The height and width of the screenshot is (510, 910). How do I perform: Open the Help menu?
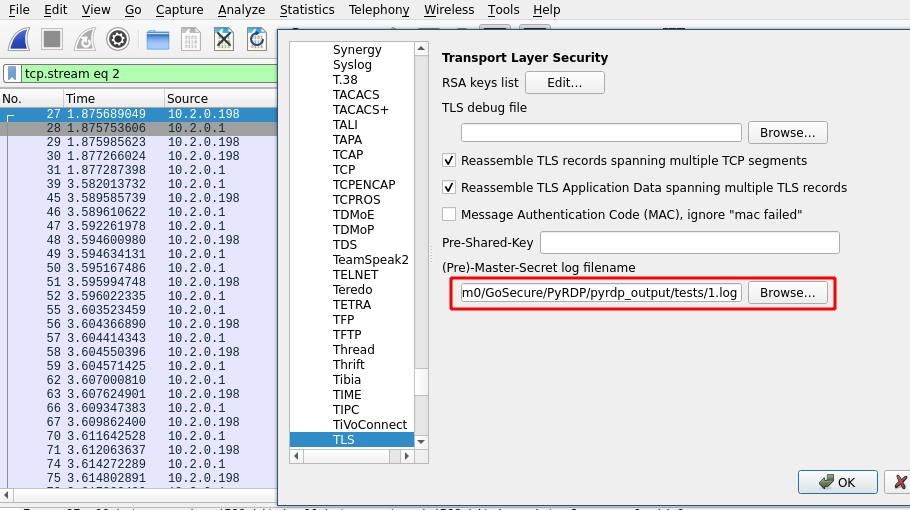click(547, 10)
